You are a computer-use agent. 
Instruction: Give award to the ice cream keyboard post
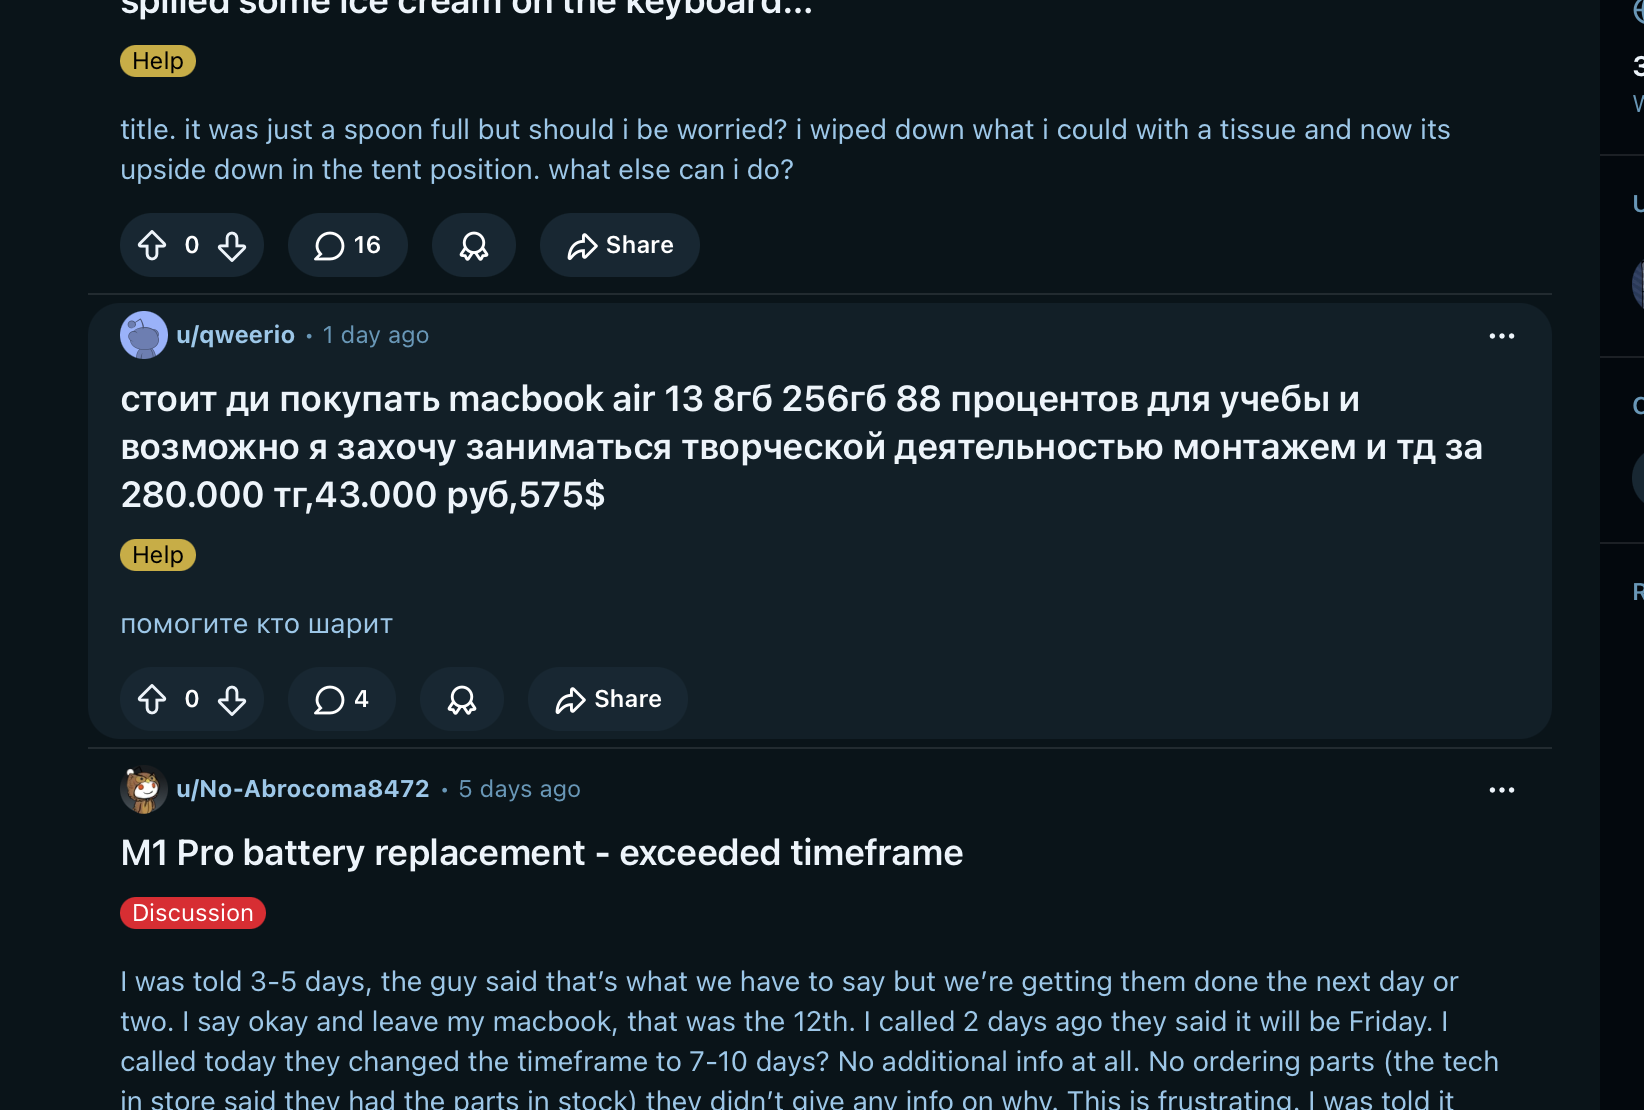(x=474, y=245)
